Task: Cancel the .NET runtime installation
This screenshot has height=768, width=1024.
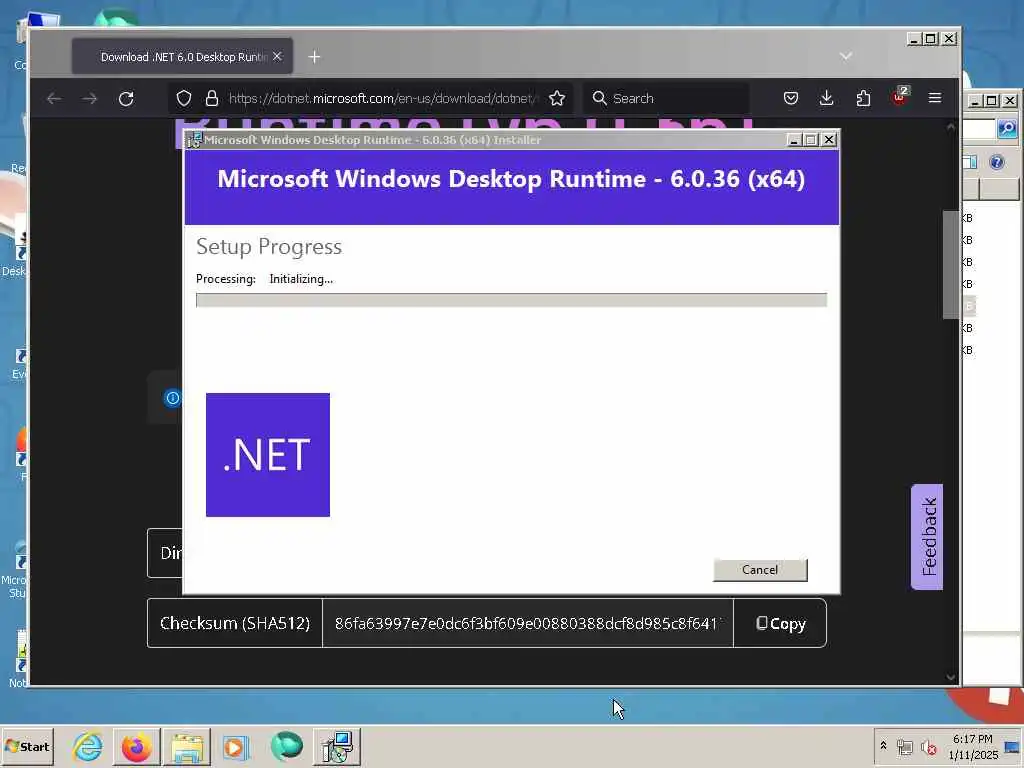Action: pos(760,569)
